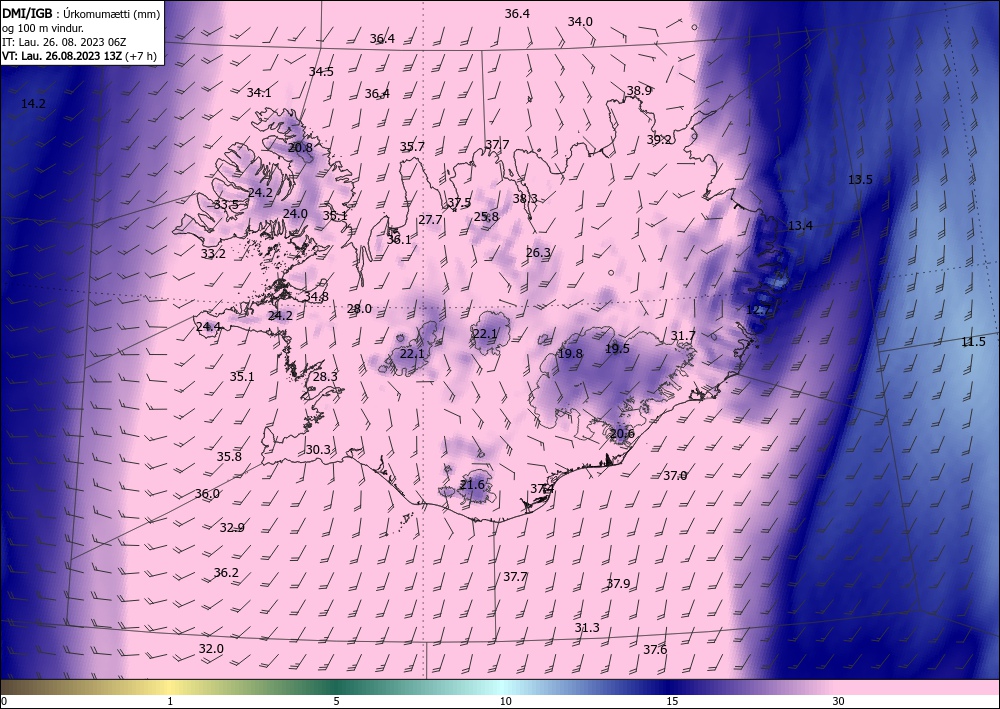Click the '26.3' map value
Viewport: 1000px width, 709px height.
point(538,253)
